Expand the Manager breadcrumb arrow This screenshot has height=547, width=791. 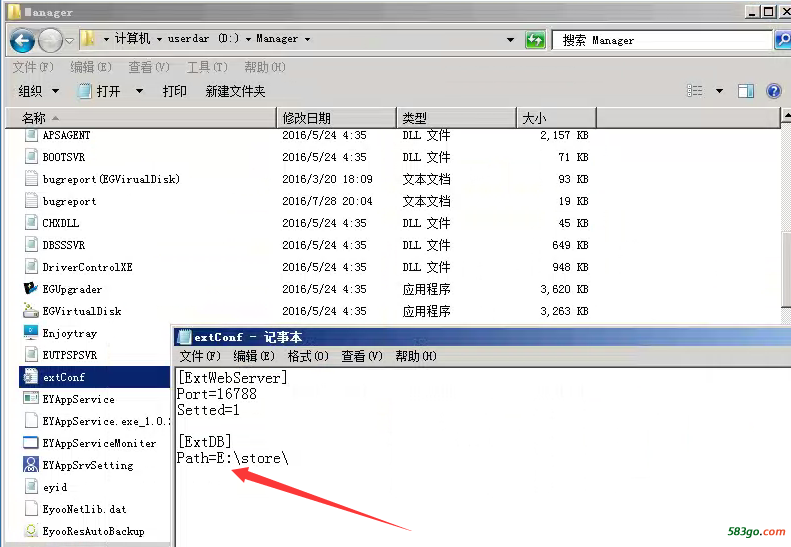pos(307,39)
